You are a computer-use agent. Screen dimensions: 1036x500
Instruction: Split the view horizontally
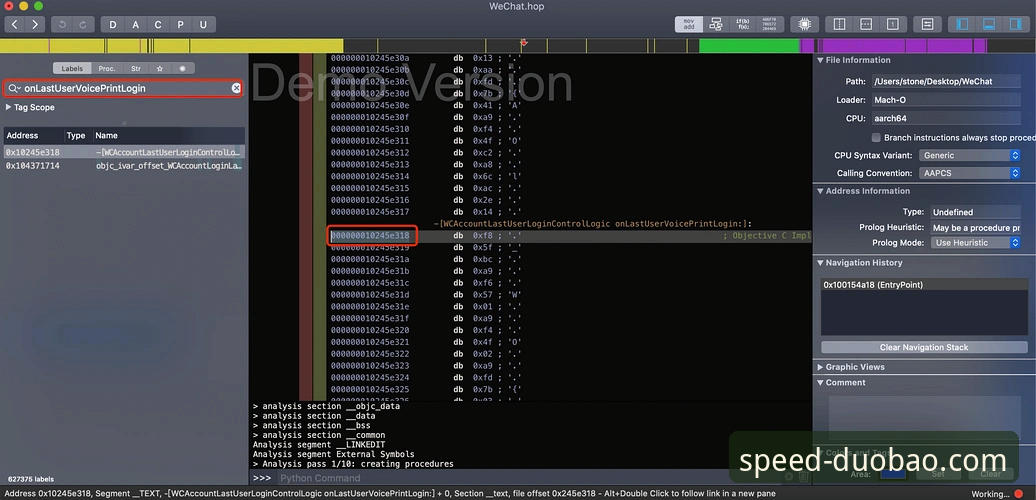pyautogui.click(x=866, y=24)
